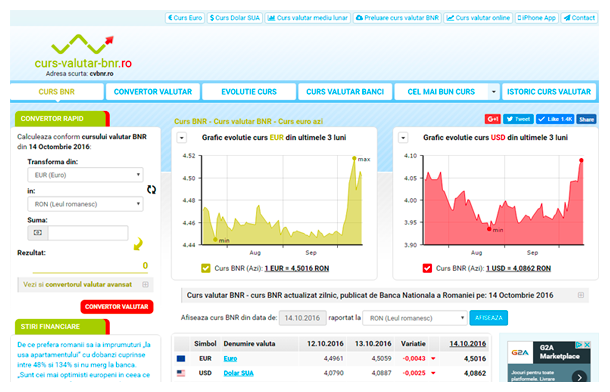Click the swap currencies arrows icon
Viewport: 610px width, 392px height.
click(x=151, y=190)
